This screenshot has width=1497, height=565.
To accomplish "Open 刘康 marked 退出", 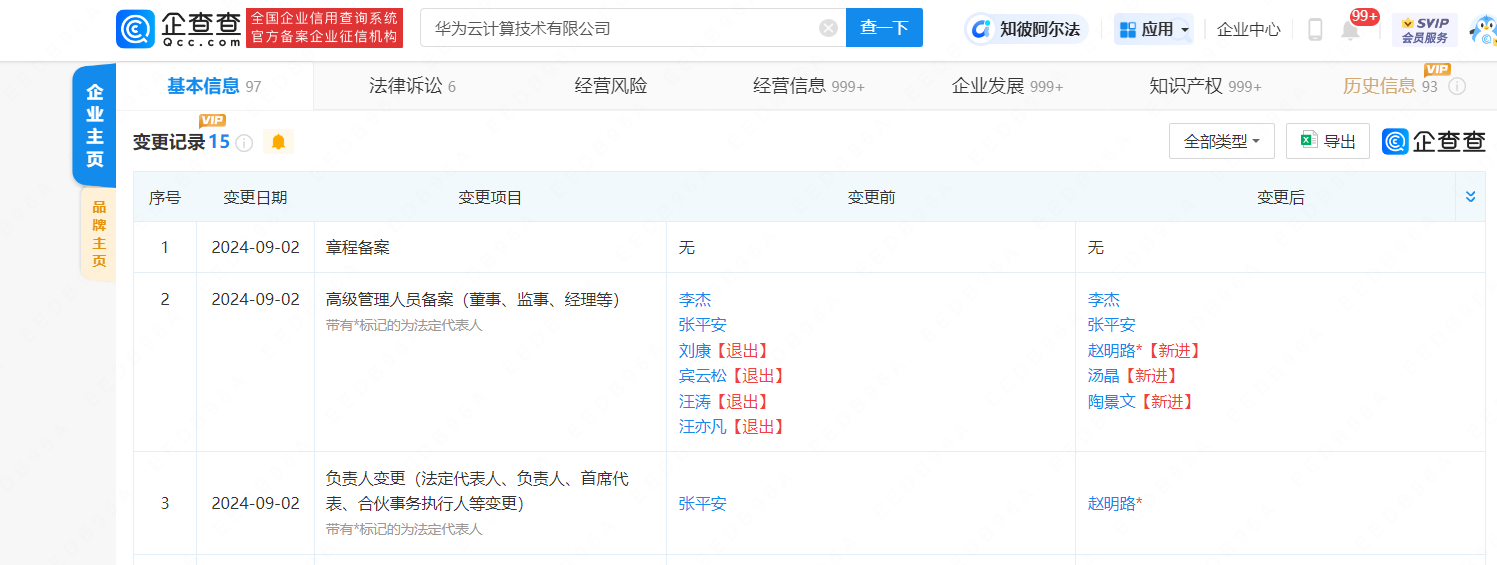I will pyautogui.click(x=694, y=351).
